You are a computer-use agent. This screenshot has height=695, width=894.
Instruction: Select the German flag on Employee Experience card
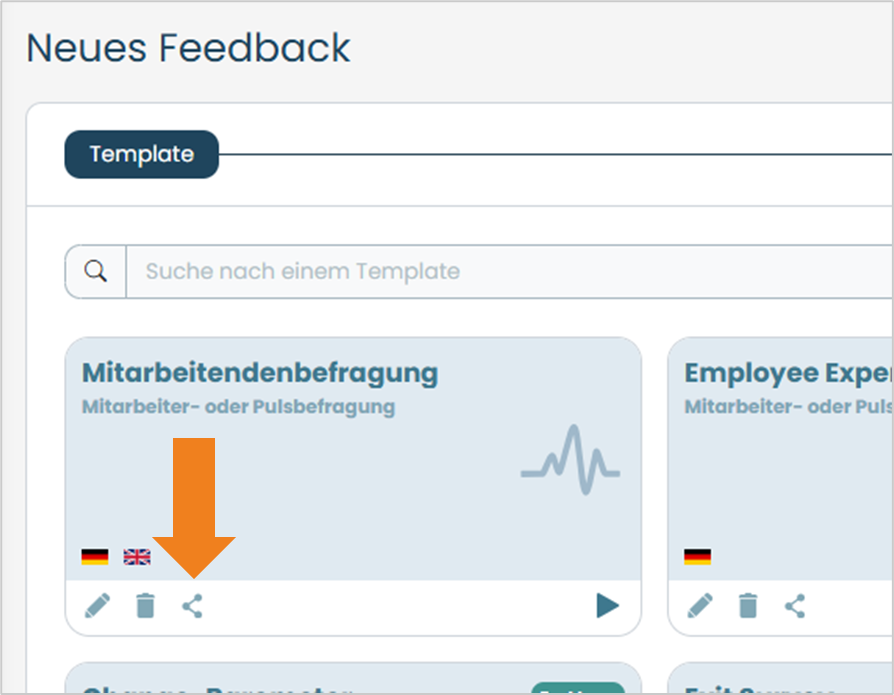click(697, 556)
